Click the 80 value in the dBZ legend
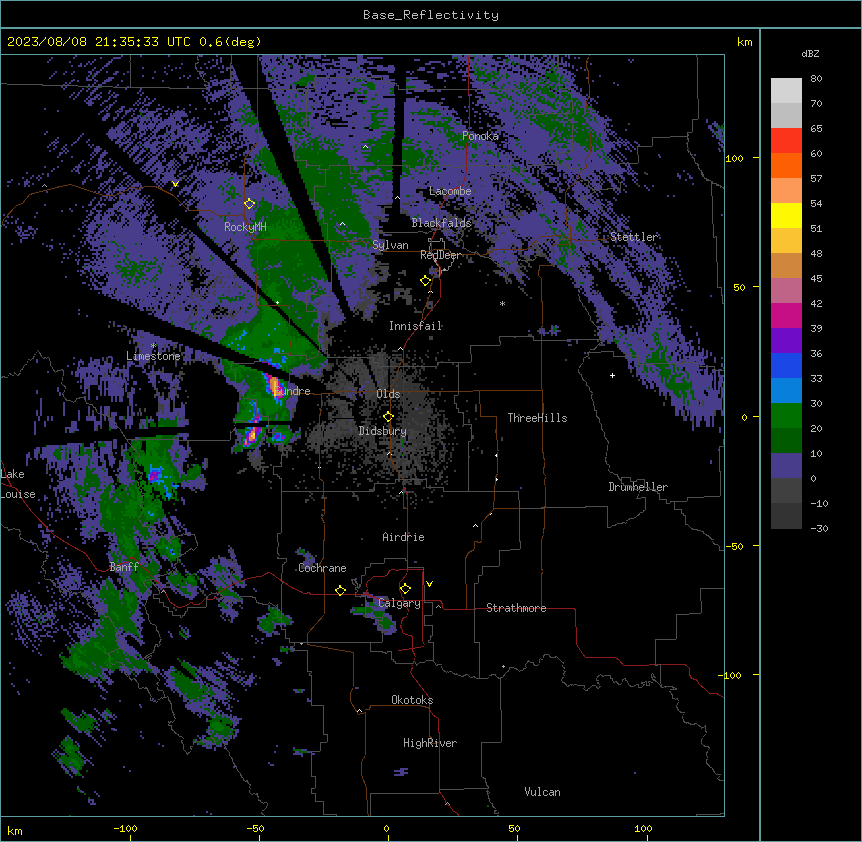862x842 pixels. tap(816, 79)
